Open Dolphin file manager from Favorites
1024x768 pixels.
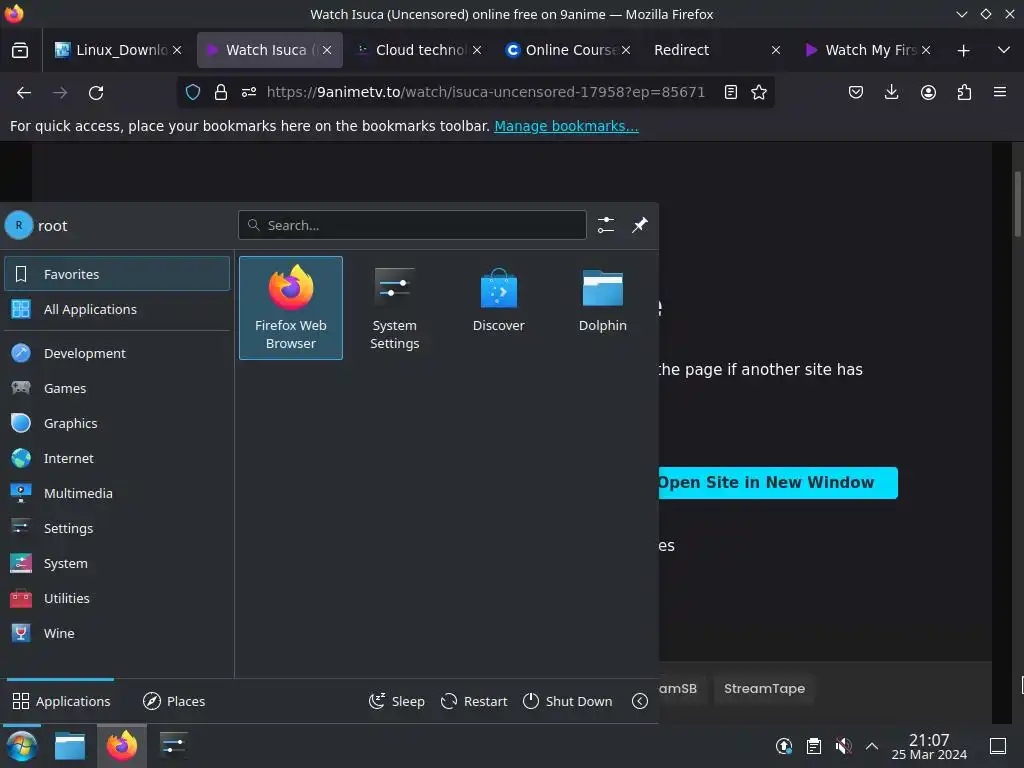602,308
